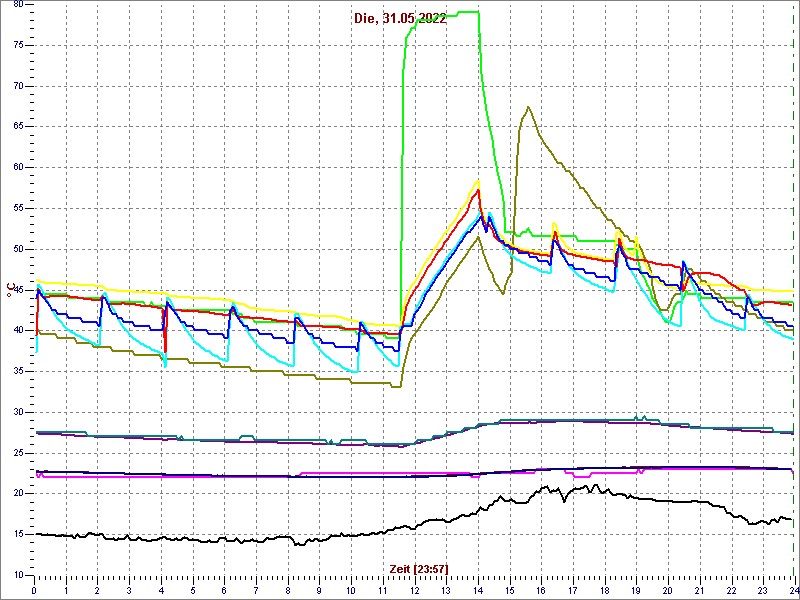Click the "Zeit [23:57]" time axis caption
Image resolution: width=800 pixels, height=600 pixels.
point(419,568)
